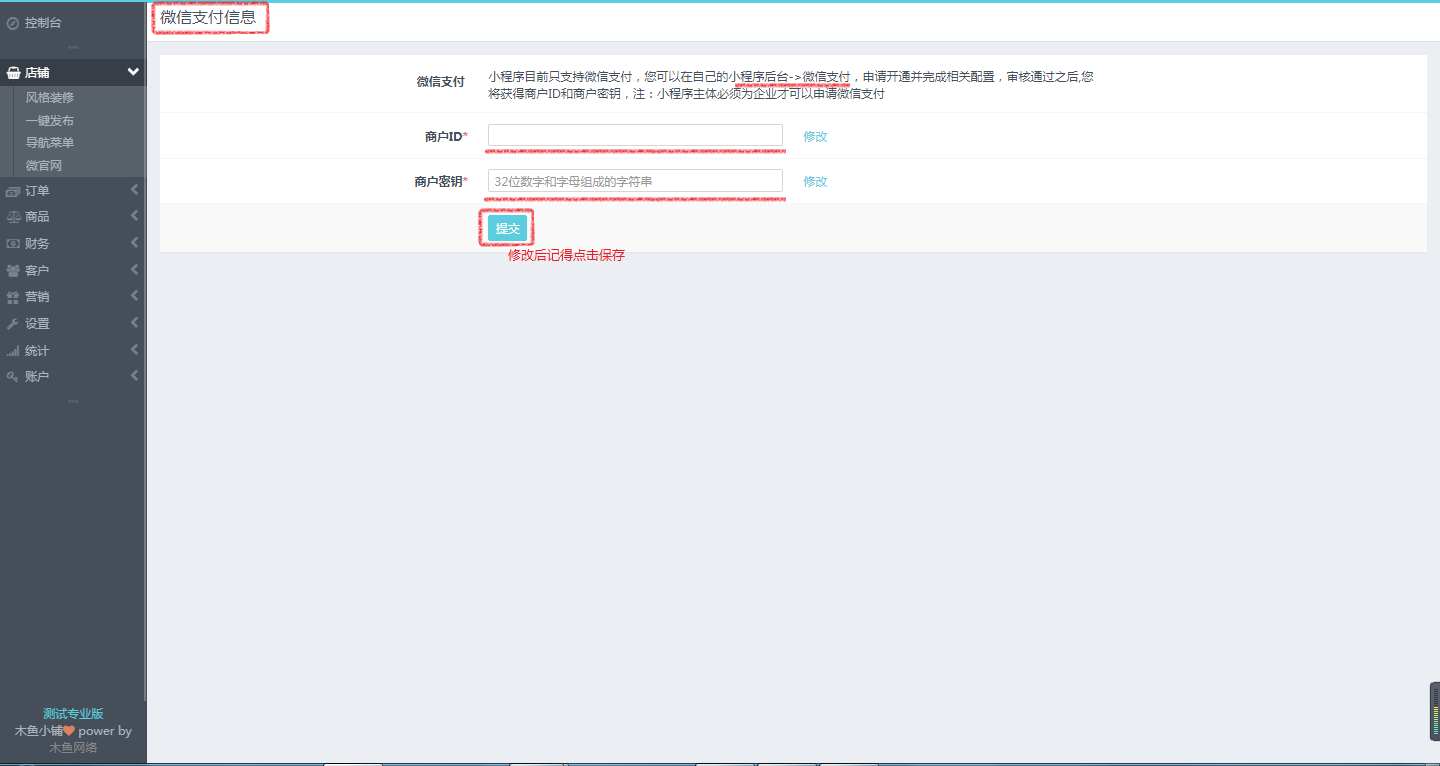Click 修改 link next to 商户密钥 field
Image resolution: width=1440 pixels, height=766 pixels.
coord(815,181)
